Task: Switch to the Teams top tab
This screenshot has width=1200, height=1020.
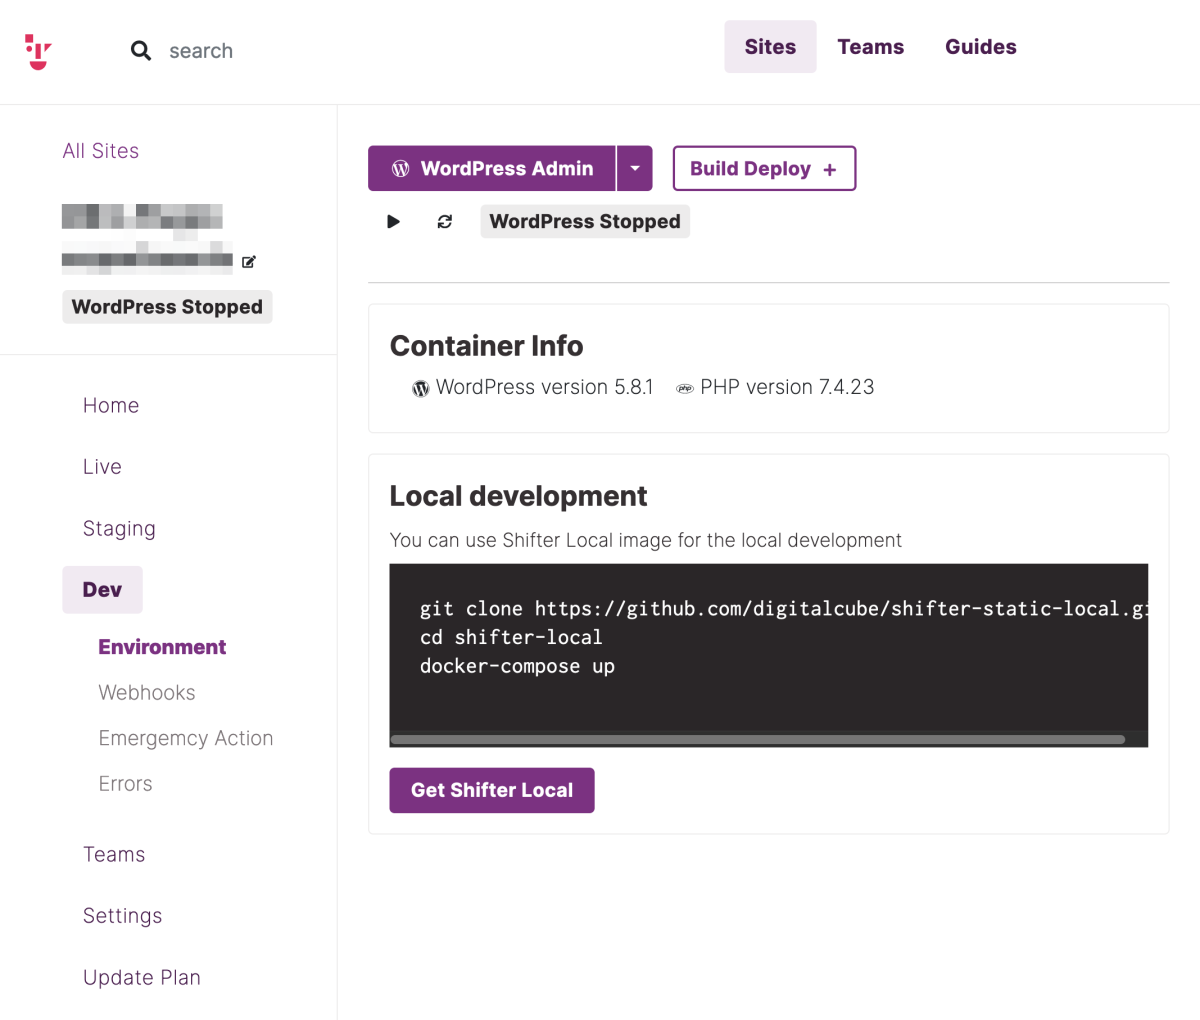Action: [x=871, y=47]
